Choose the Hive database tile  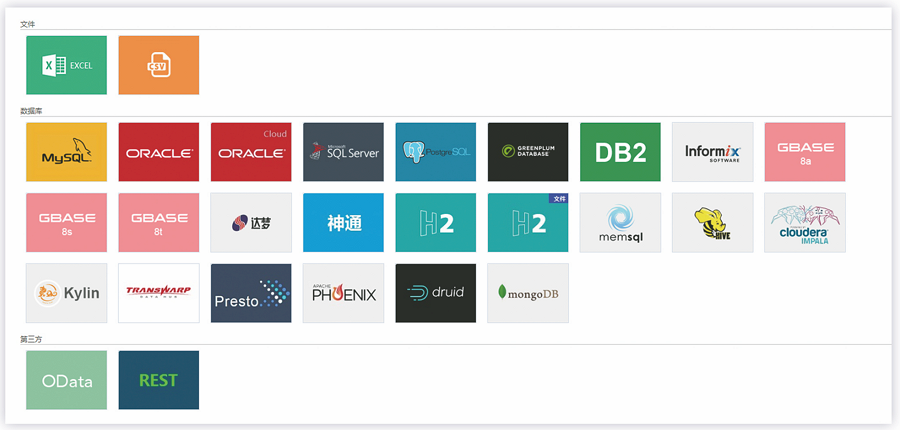pyautogui.click(x=713, y=222)
